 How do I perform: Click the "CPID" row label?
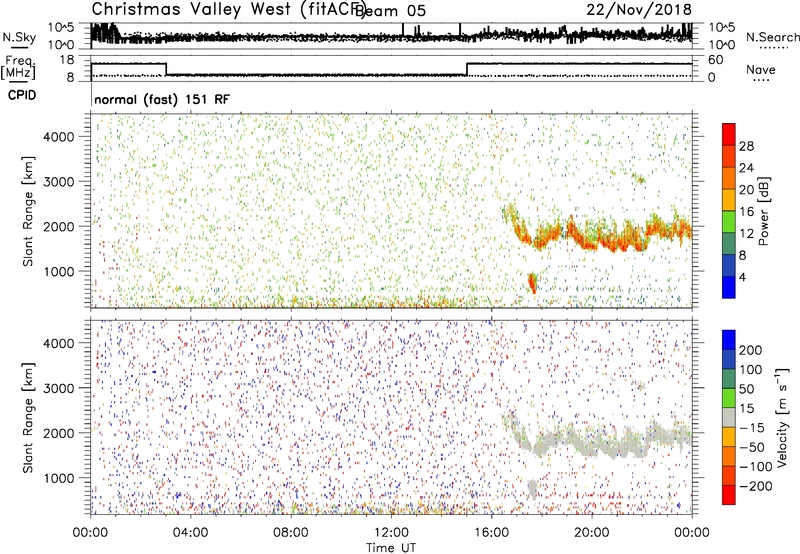22,95
